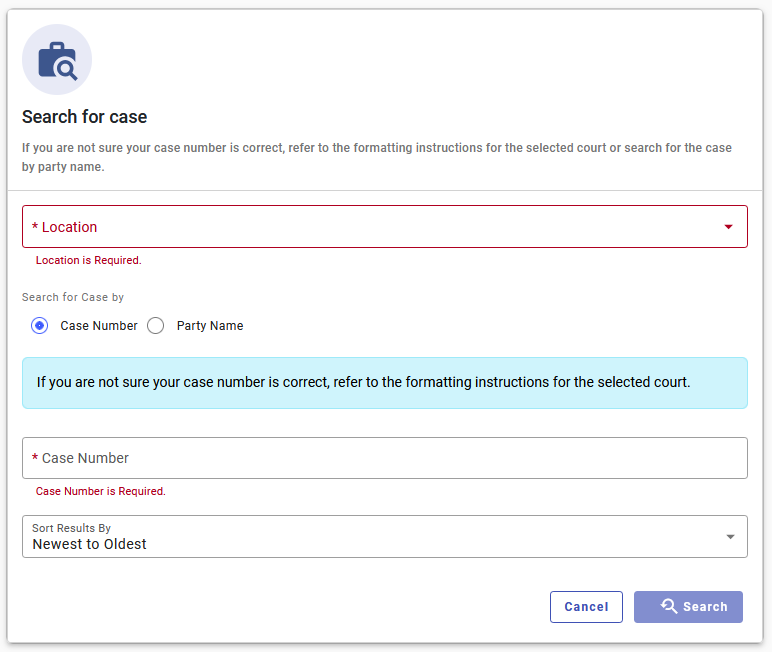Open the Sort Results By dropdown

click(385, 536)
